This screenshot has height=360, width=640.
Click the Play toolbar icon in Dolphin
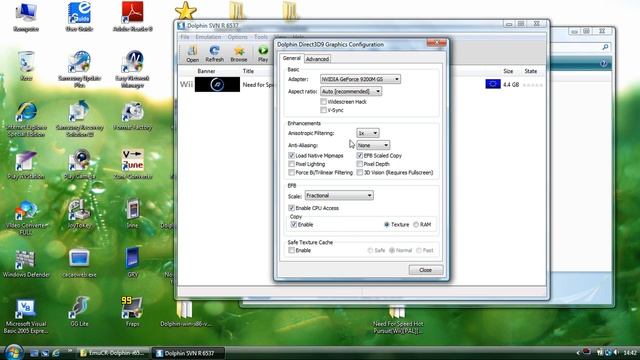[263, 54]
